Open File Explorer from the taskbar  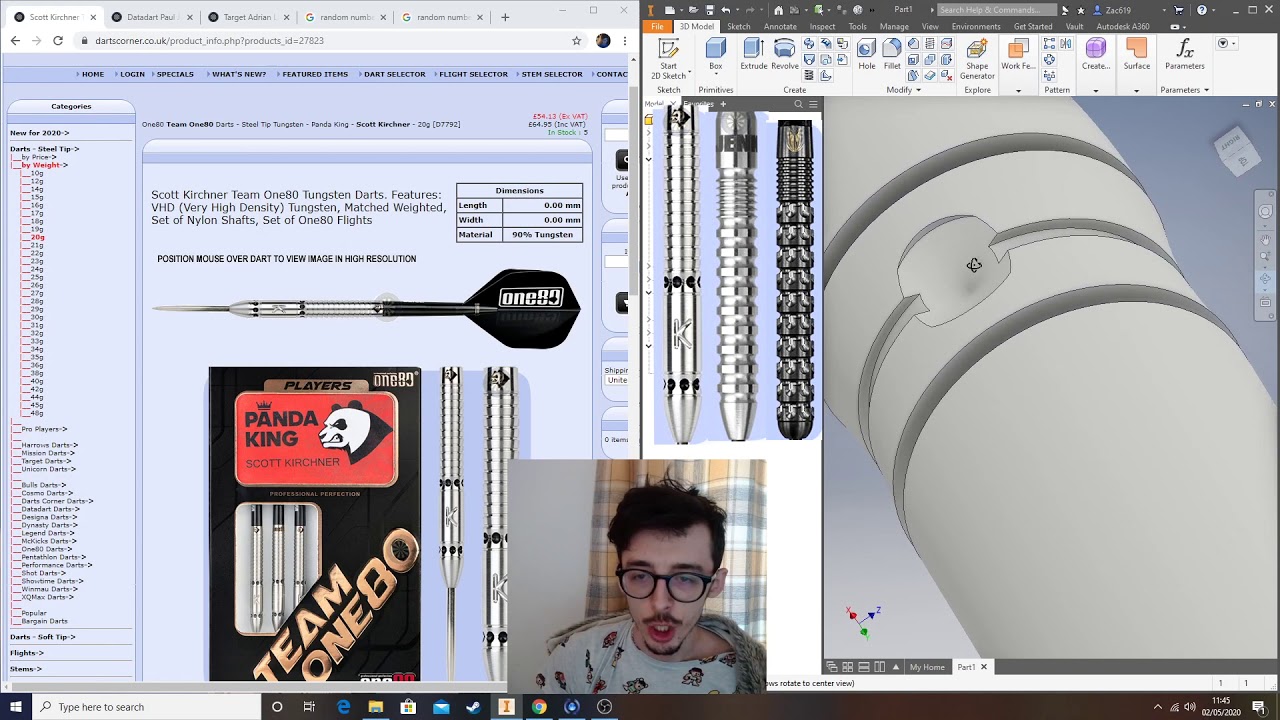click(375, 707)
